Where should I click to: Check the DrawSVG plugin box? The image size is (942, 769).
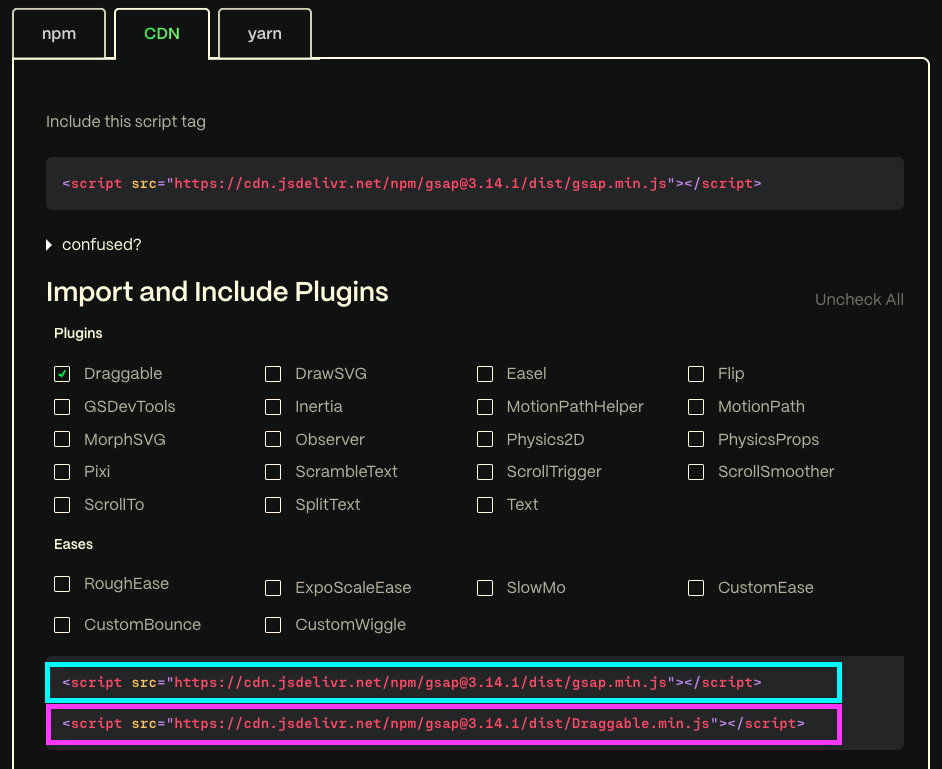pos(273,374)
